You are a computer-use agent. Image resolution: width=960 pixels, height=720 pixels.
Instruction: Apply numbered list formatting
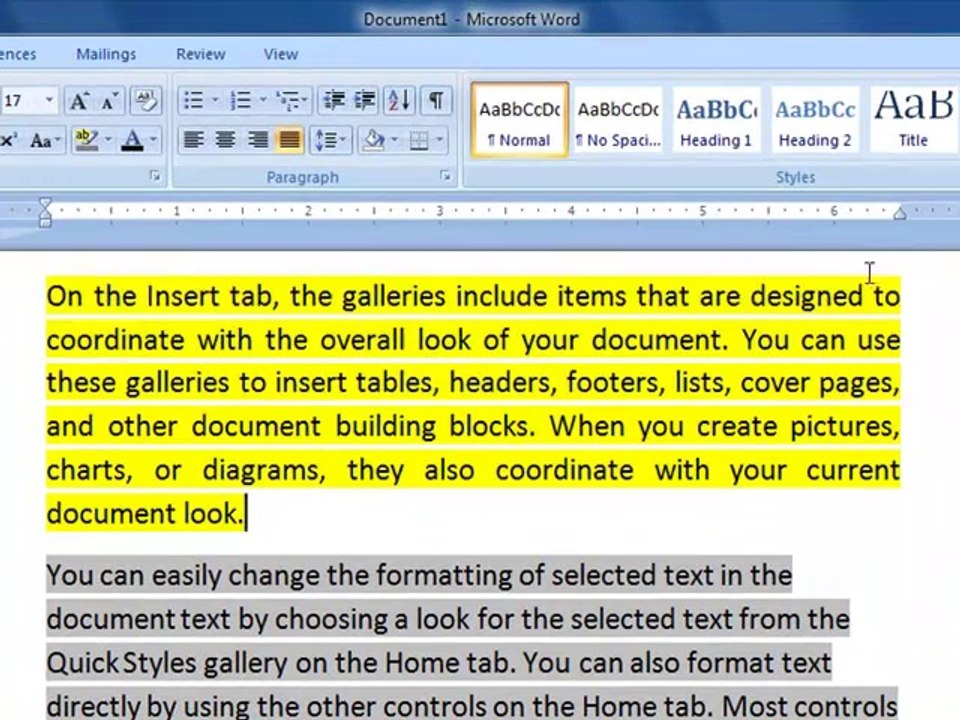(x=241, y=100)
